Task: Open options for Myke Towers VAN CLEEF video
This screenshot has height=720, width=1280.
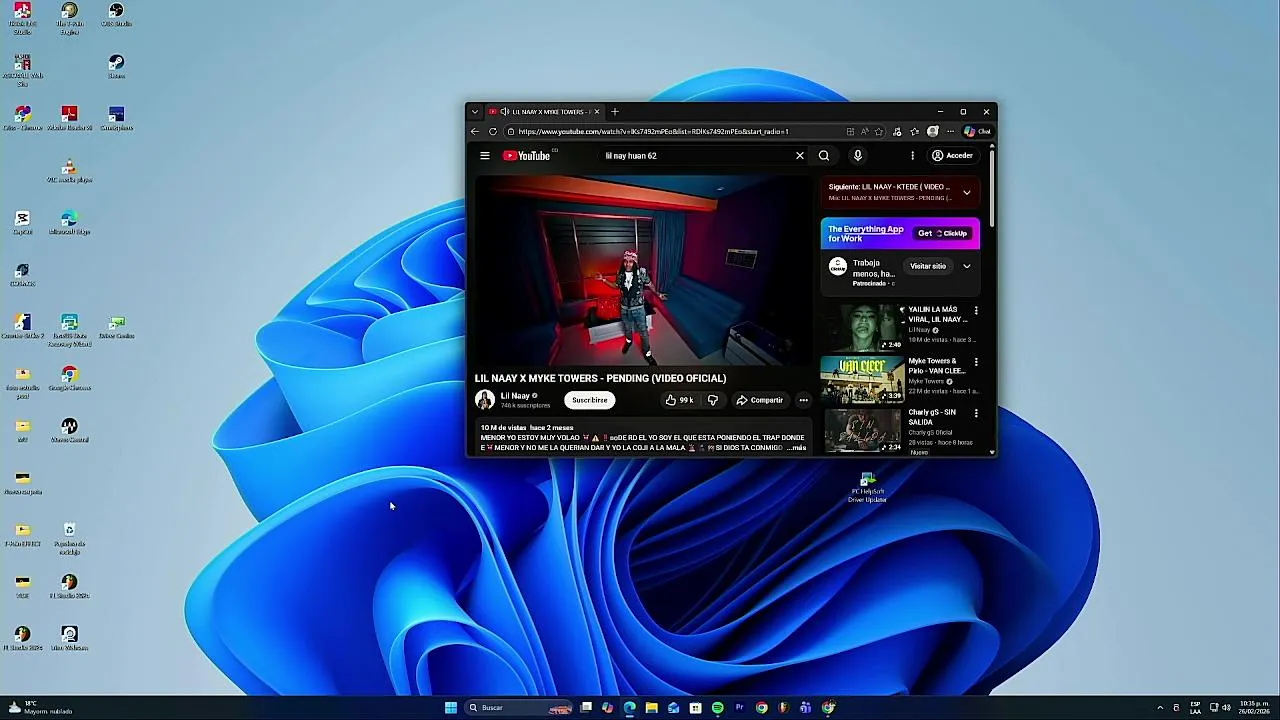Action: [976, 362]
